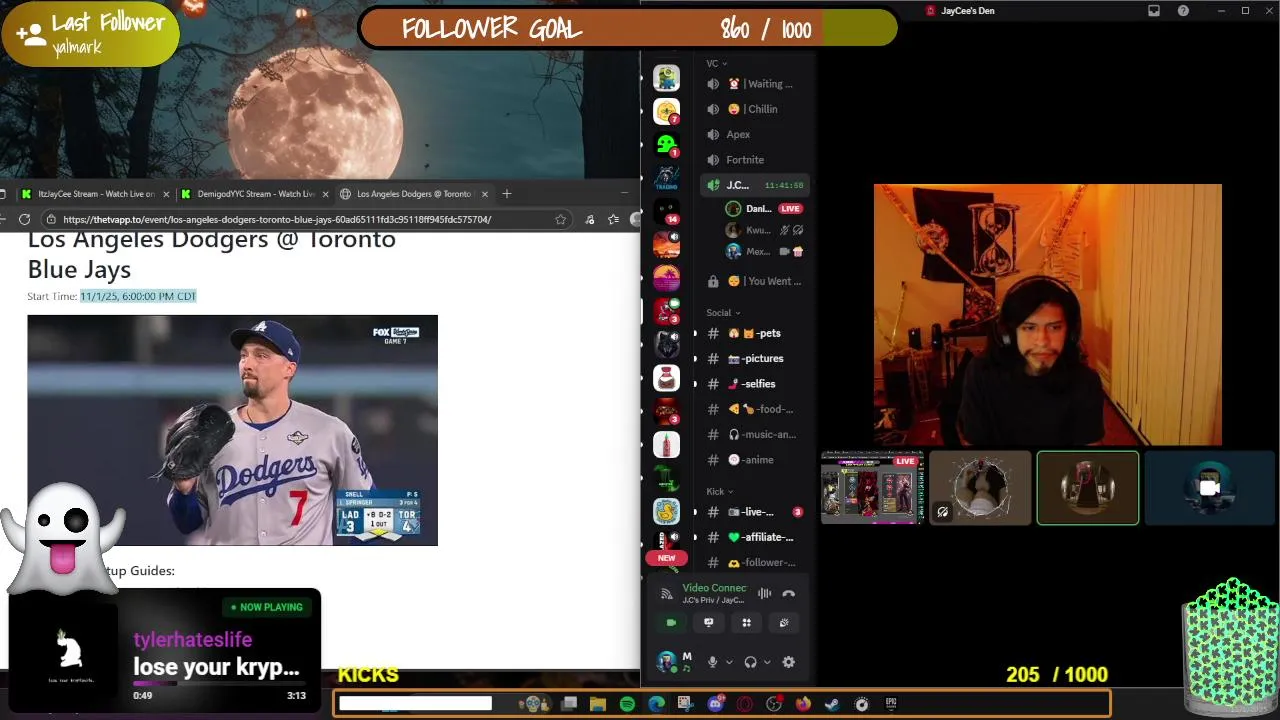Open the -pictures text channel
This screenshot has height=720, width=1280.
(756, 358)
